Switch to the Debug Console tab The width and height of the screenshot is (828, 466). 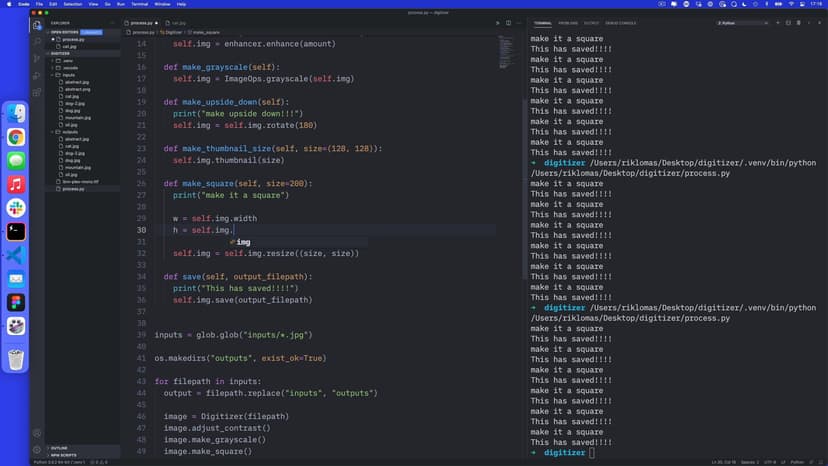(621, 22)
